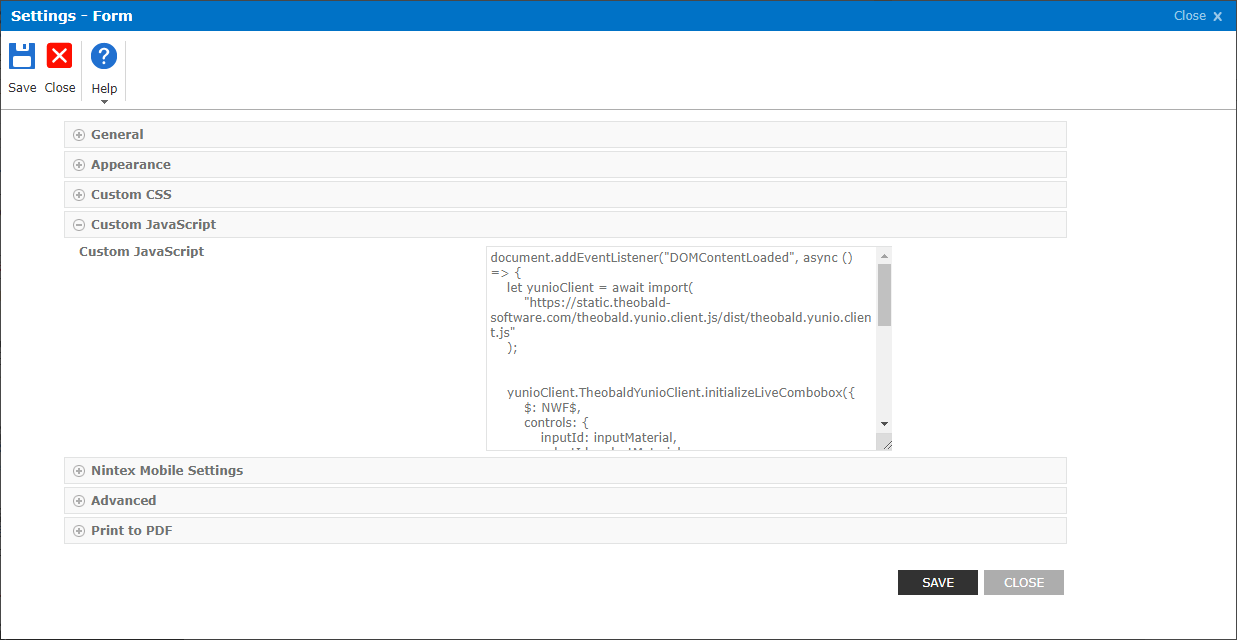Click the Save icon in the toolbar
1237x640 pixels.
[x=21, y=56]
